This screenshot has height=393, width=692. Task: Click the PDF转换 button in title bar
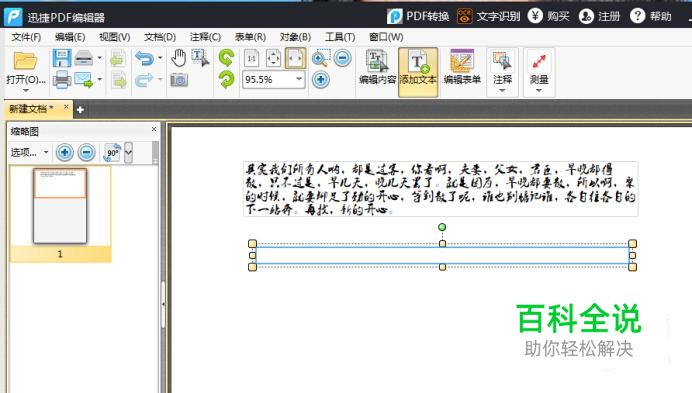point(417,16)
